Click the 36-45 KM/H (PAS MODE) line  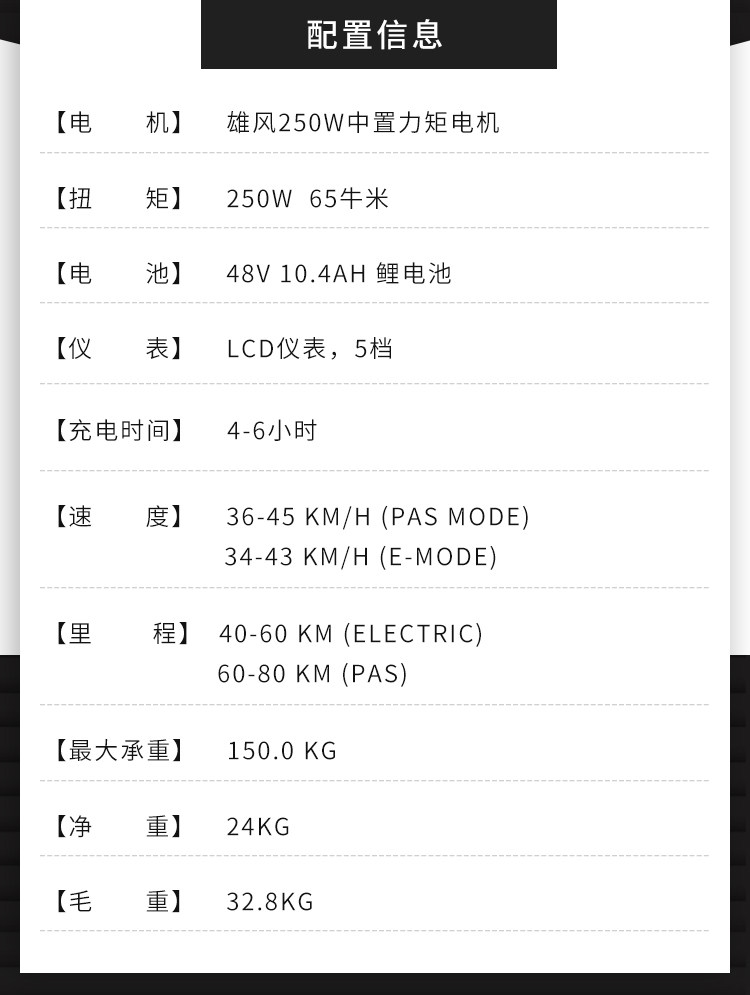(x=377, y=517)
